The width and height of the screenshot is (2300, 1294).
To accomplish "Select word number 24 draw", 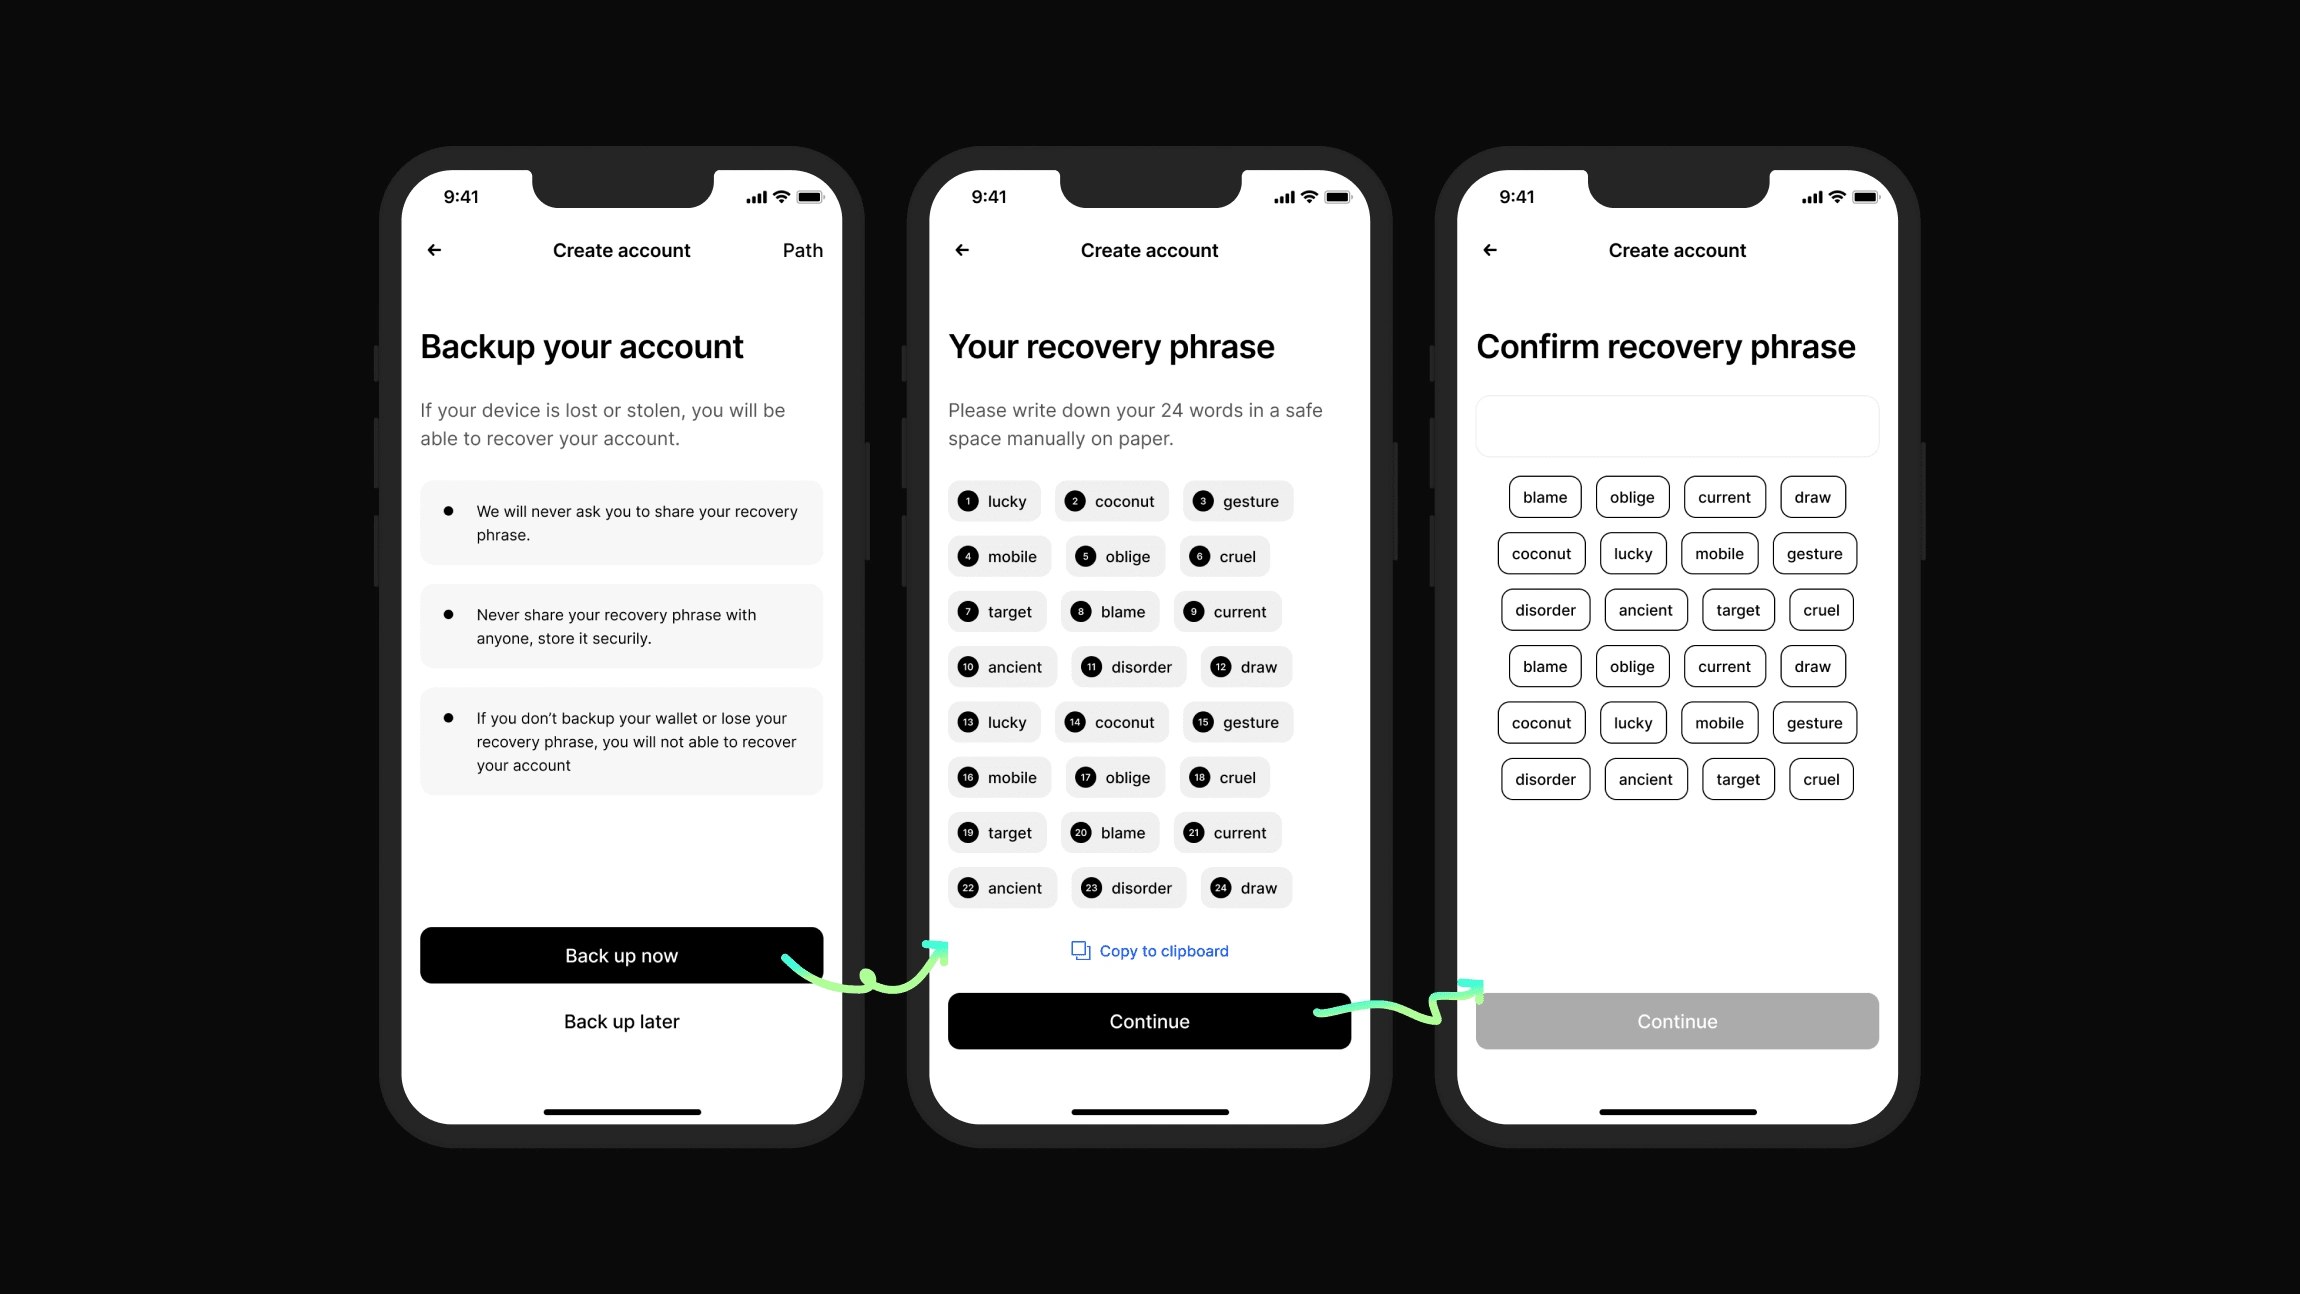I will point(1246,886).
